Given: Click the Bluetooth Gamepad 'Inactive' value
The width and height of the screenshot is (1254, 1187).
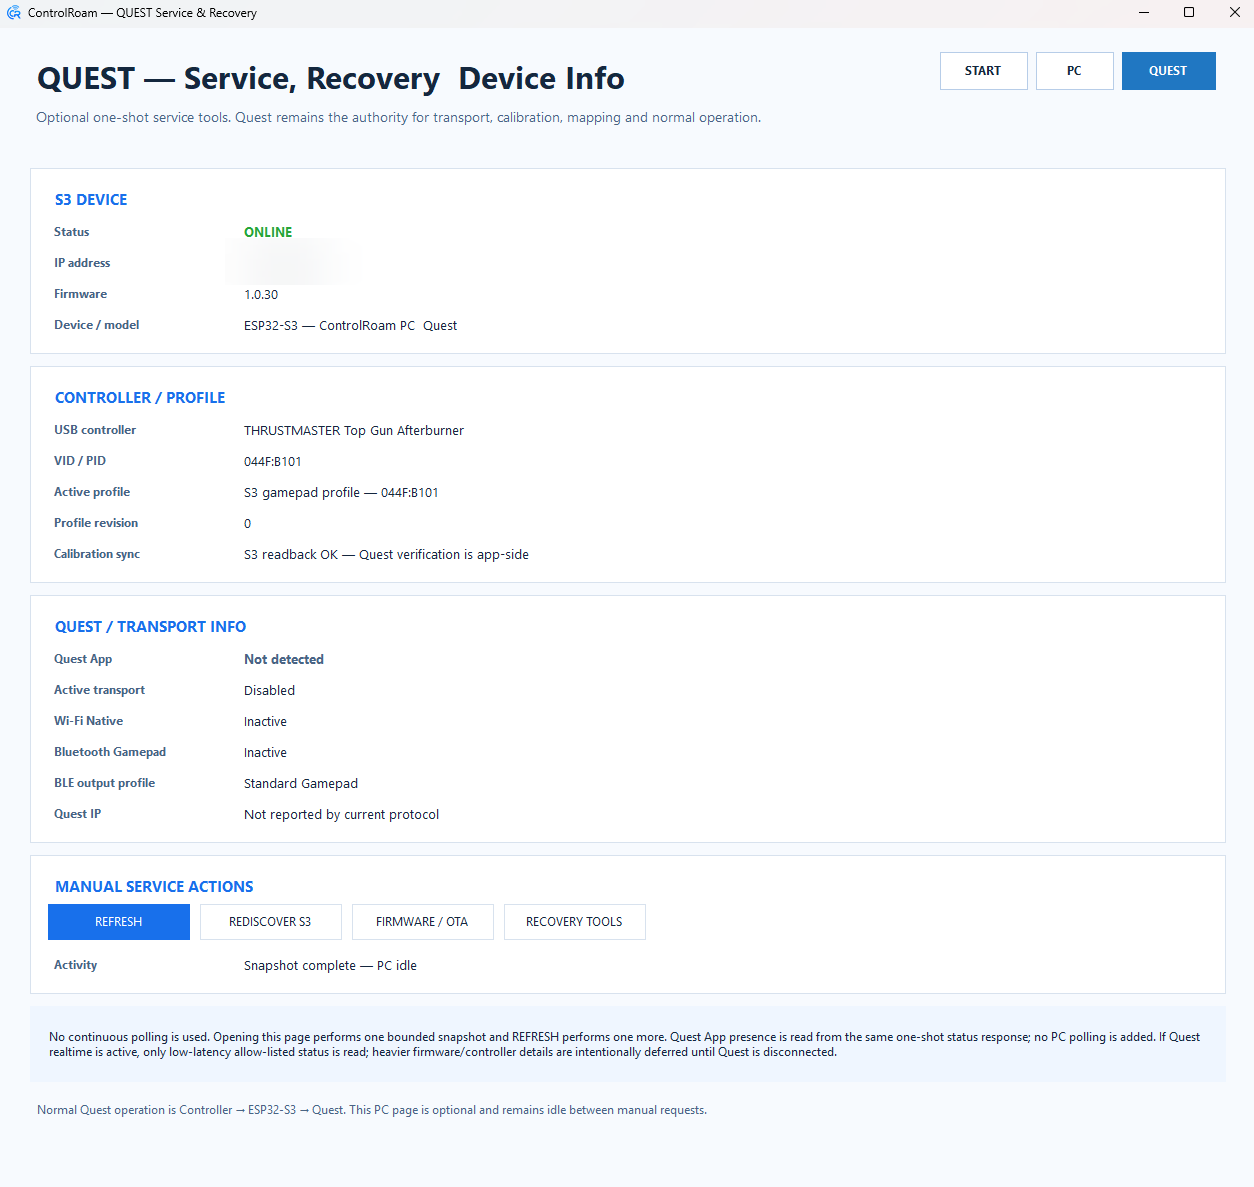Looking at the screenshot, I should click(x=265, y=753).
